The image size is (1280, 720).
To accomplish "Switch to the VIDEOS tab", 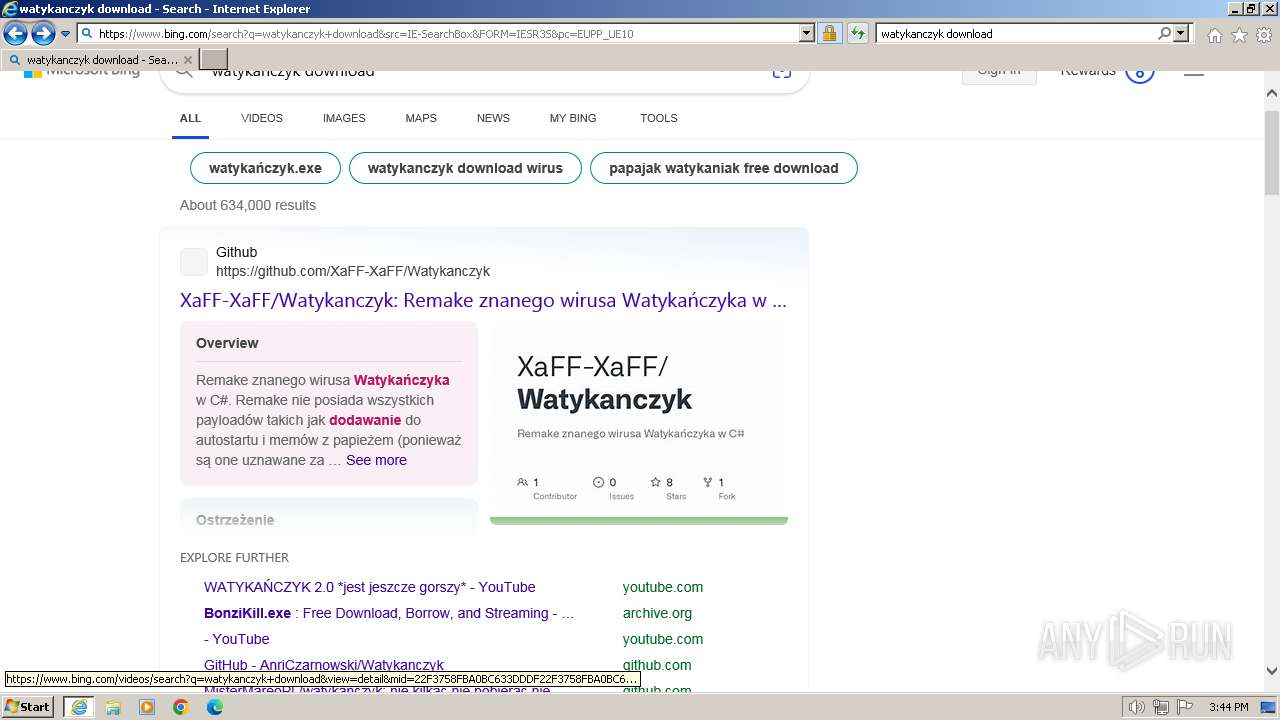I will click(x=262, y=118).
